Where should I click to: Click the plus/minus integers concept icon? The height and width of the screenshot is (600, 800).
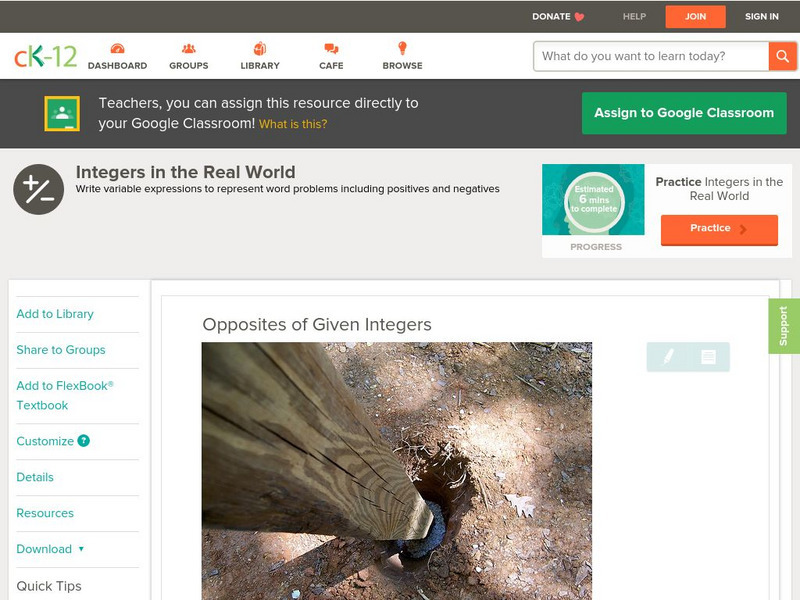(38, 189)
